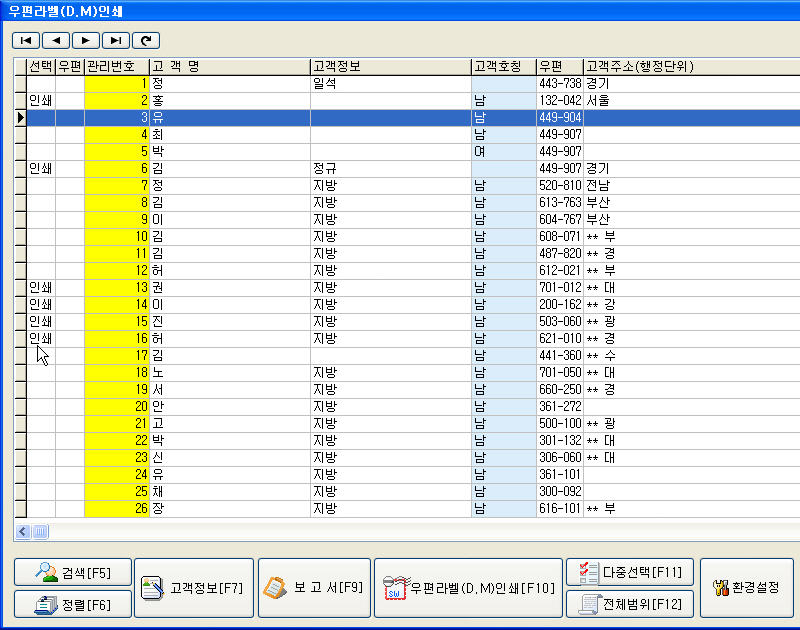The image size is (800, 630).
Task: Click management number 10 cell
Action: coord(117,237)
